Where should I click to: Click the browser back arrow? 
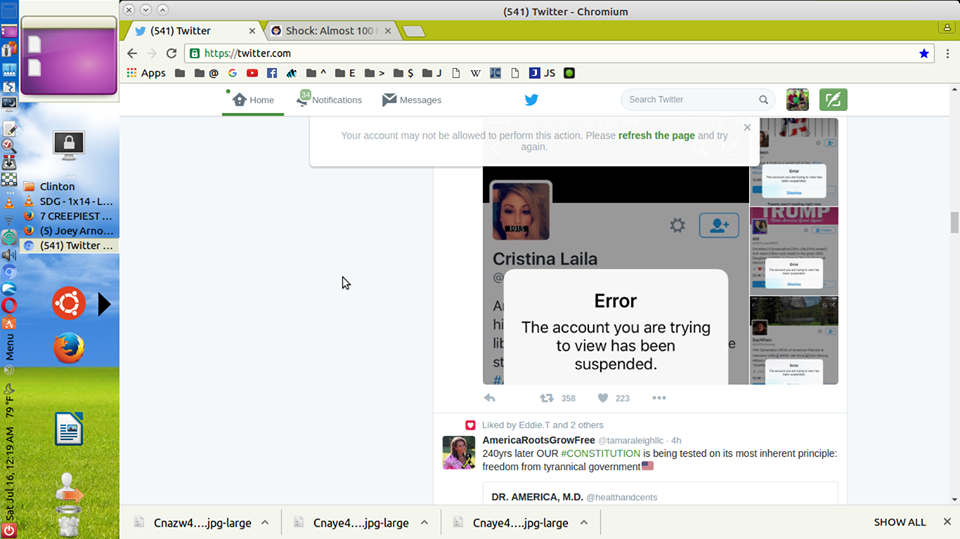(132, 53)
